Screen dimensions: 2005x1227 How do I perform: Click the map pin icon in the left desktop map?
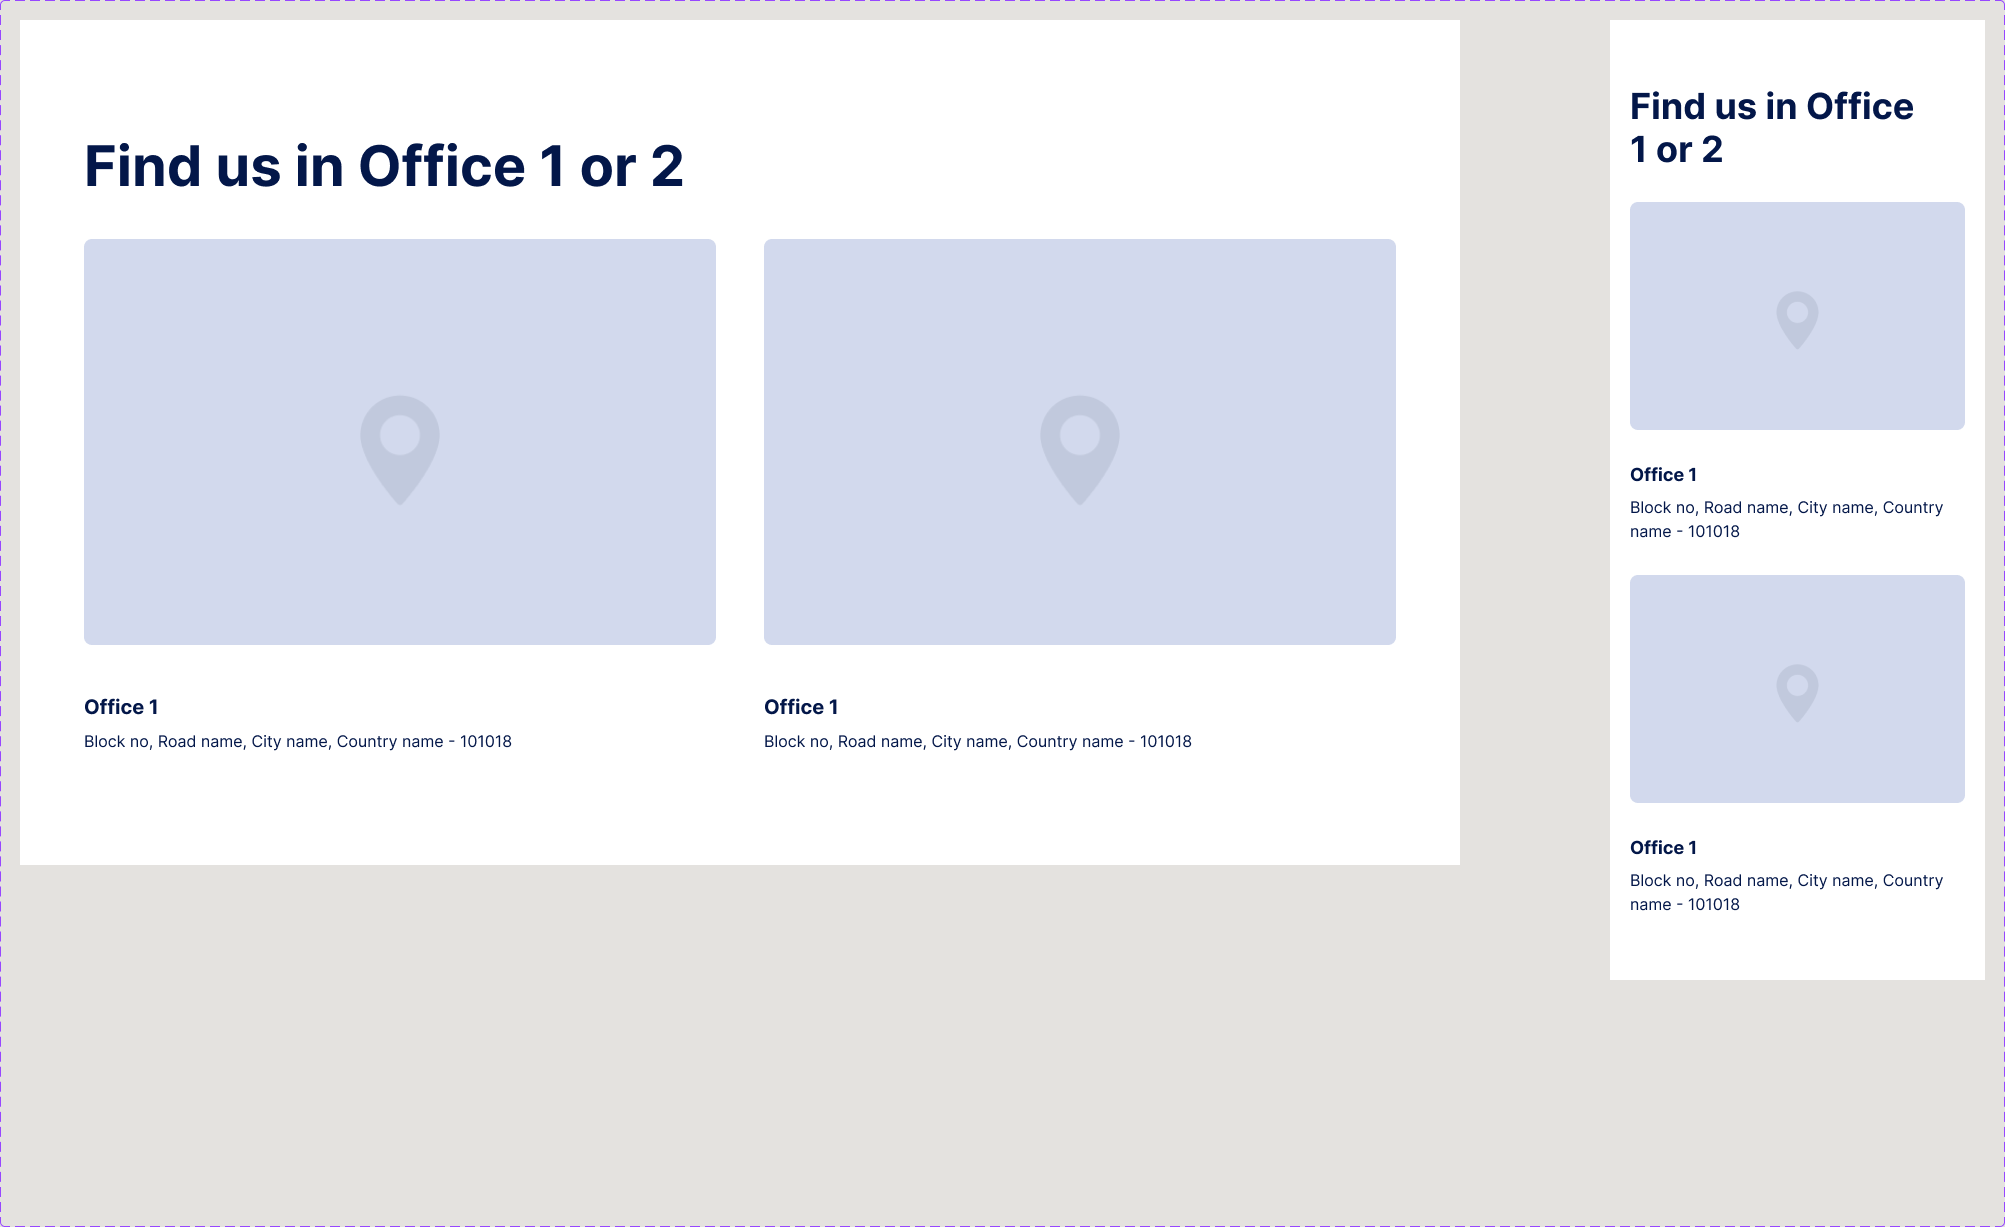(x=400, y=450)
